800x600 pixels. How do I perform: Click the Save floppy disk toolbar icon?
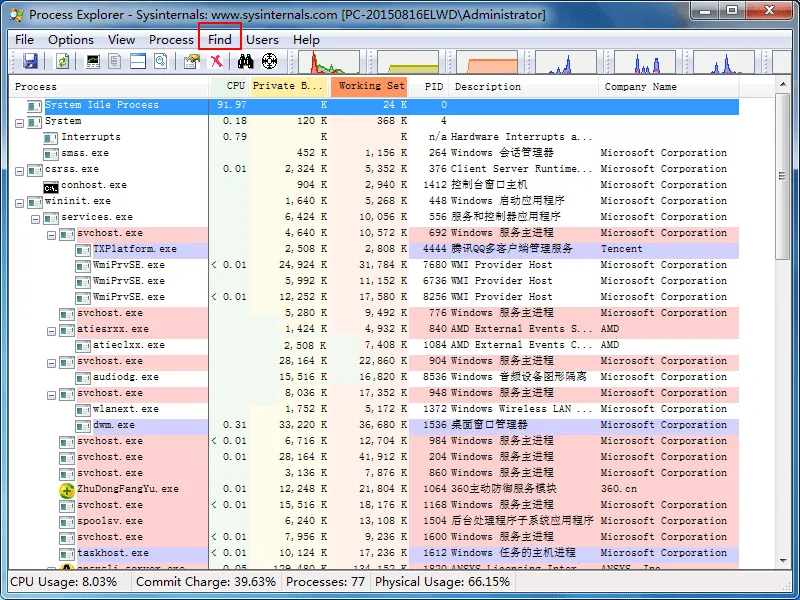[30, 62]
